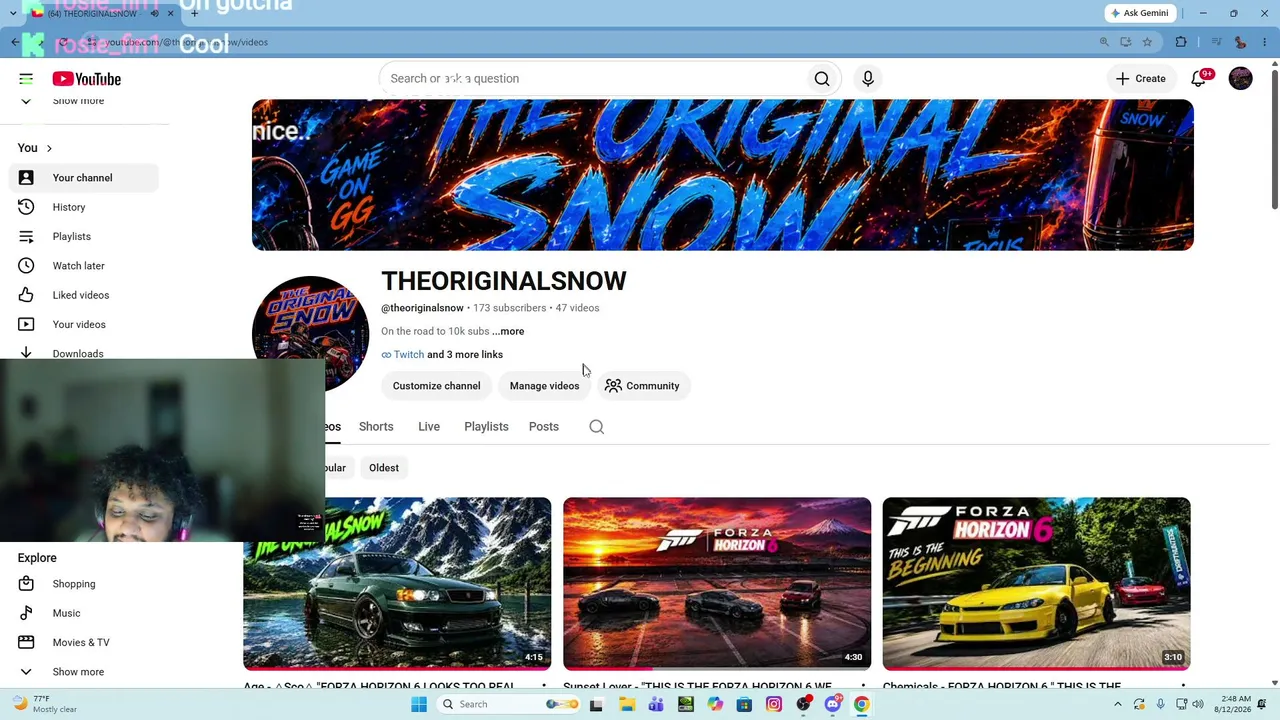1280x720 pixels.
Task: Open the Nvidia app from the taskbar
Action: pos(686,704)
